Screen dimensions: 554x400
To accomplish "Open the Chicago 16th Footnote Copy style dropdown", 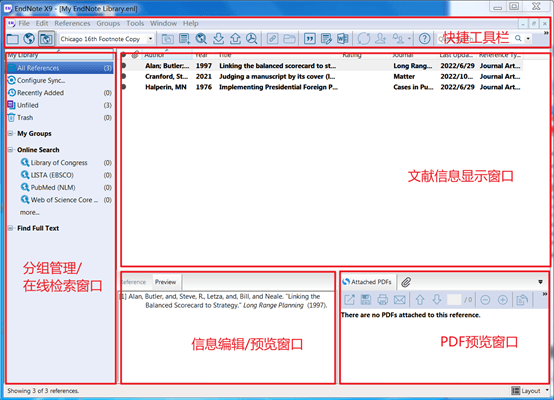I will coord(151,39).
